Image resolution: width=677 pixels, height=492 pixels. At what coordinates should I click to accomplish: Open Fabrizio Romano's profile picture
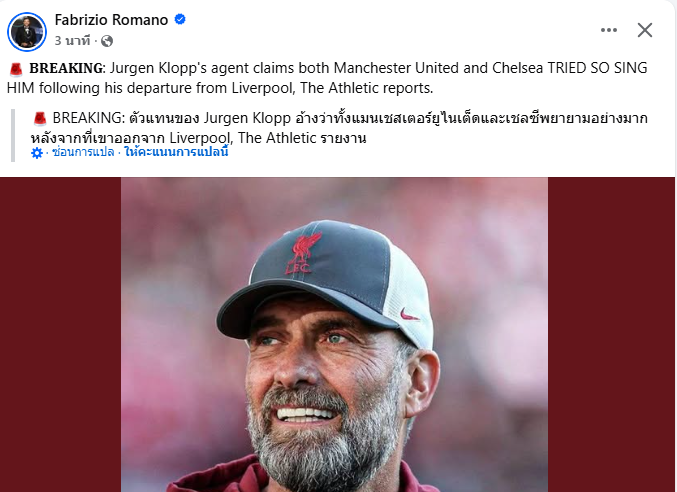click(27, 32)
